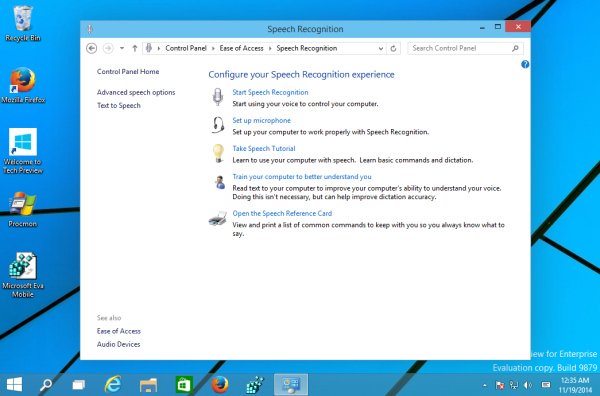Screen dimensions: 600x396
Task: Show hidden tray icons arrow
Action: pos(485,385)
